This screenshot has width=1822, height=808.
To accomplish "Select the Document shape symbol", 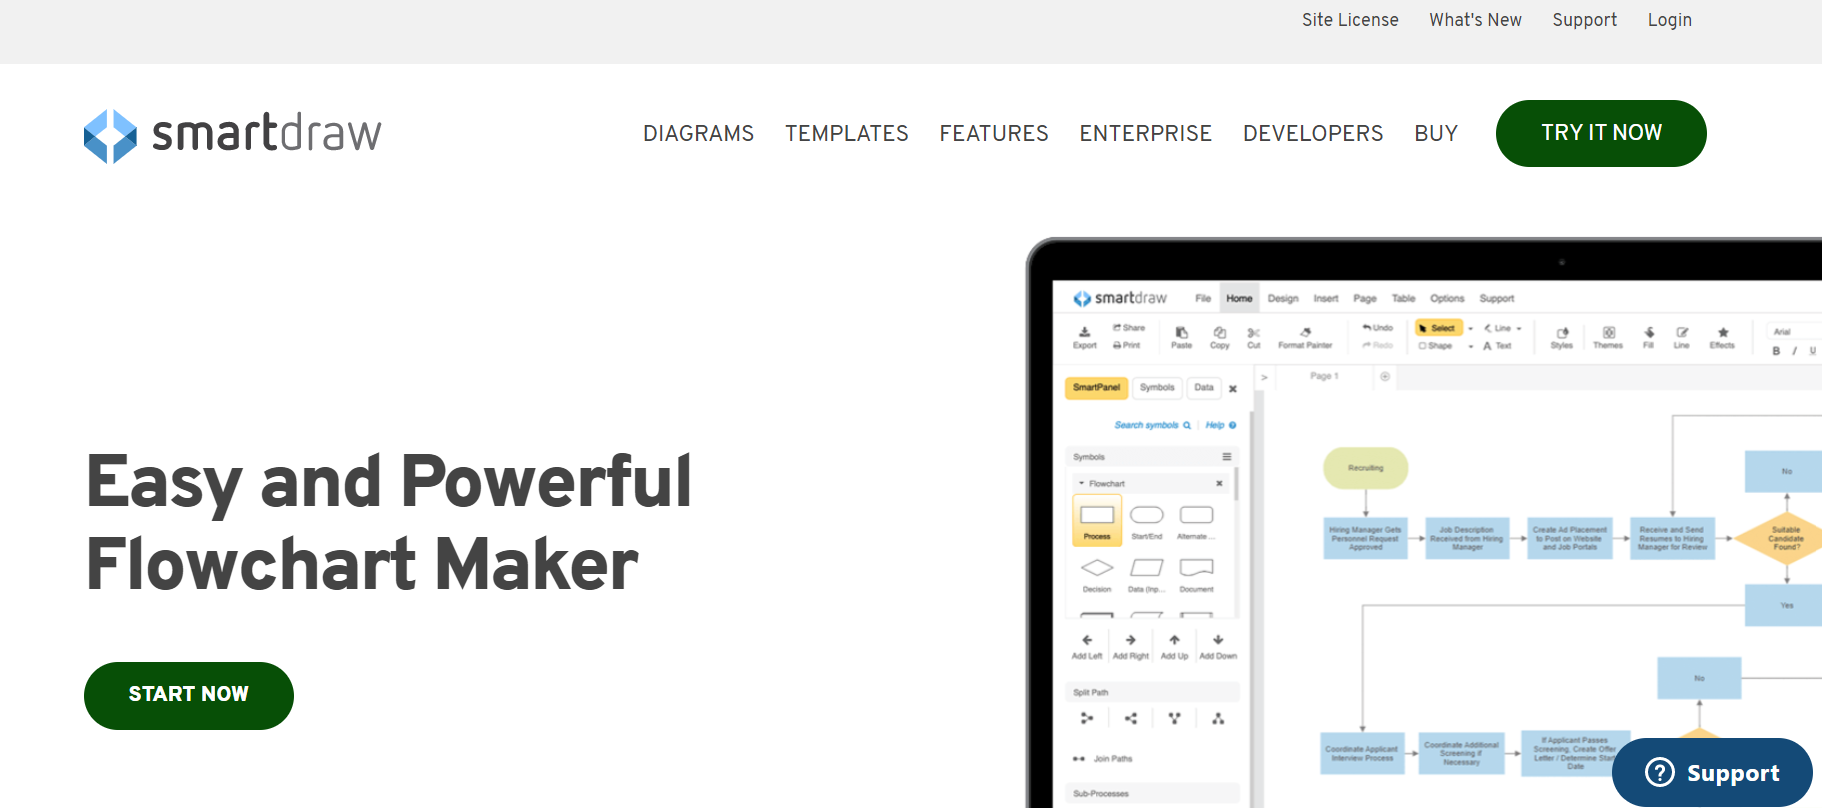I will click(1196, 574).
